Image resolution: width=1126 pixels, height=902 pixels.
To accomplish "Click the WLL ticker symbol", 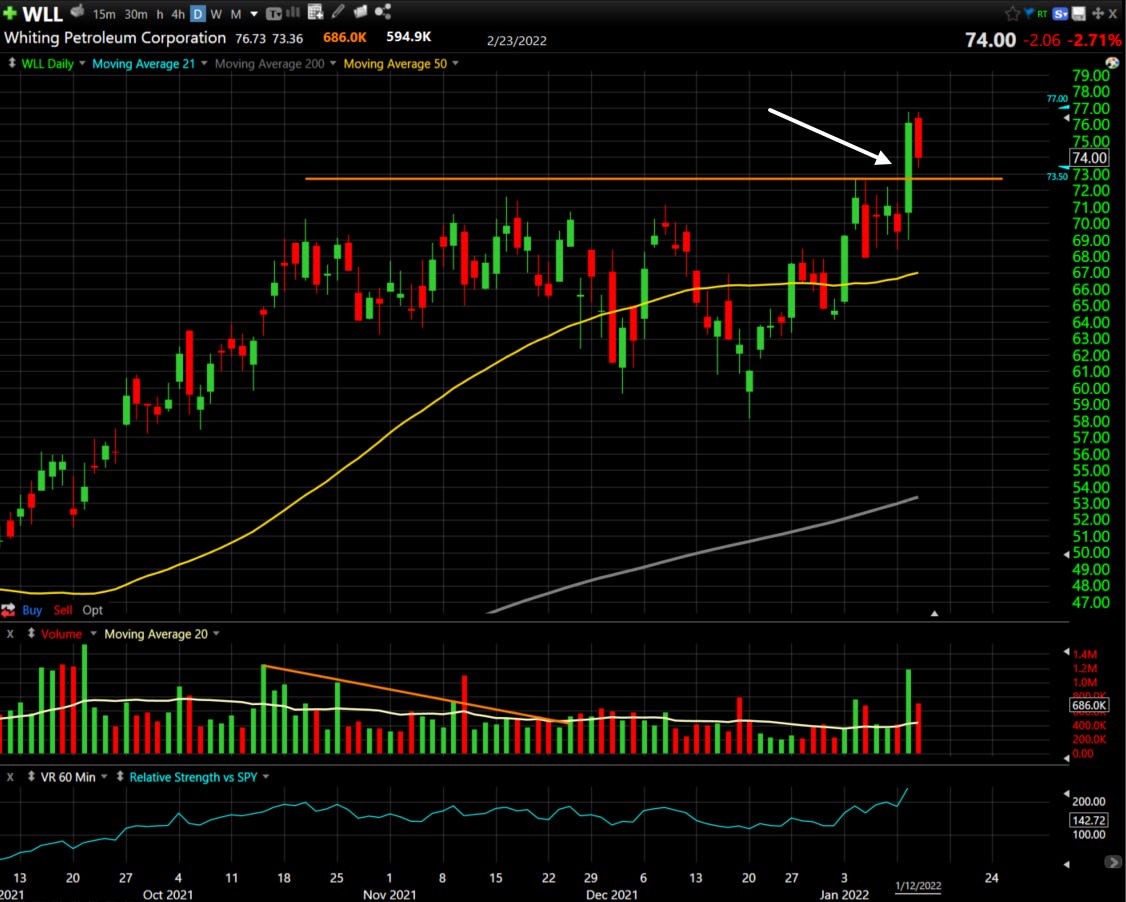I will pos(42,14).
